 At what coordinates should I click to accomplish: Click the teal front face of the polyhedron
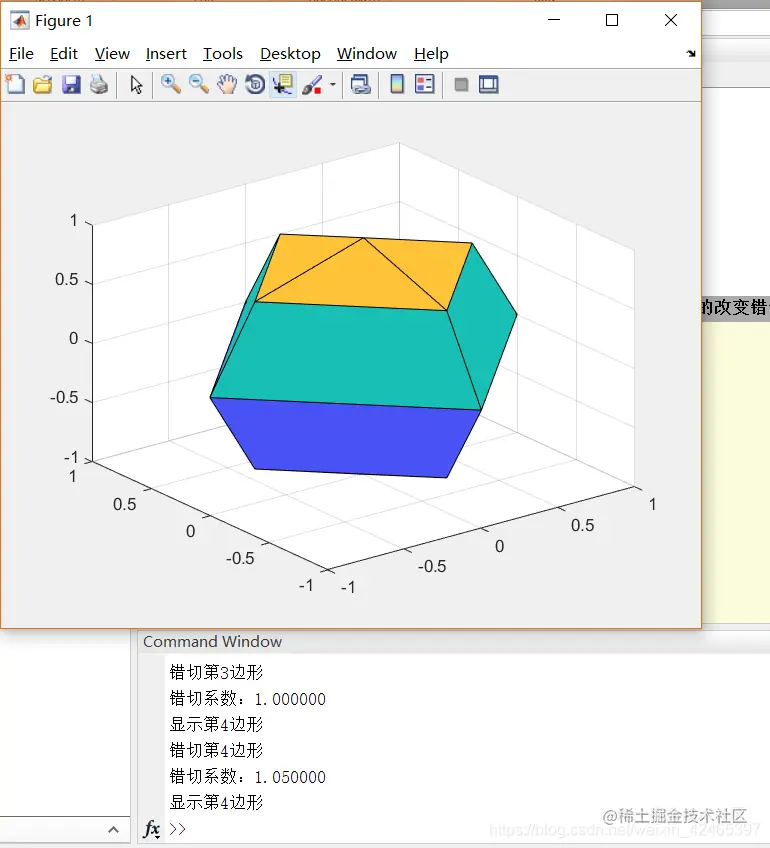click(346, 354)
